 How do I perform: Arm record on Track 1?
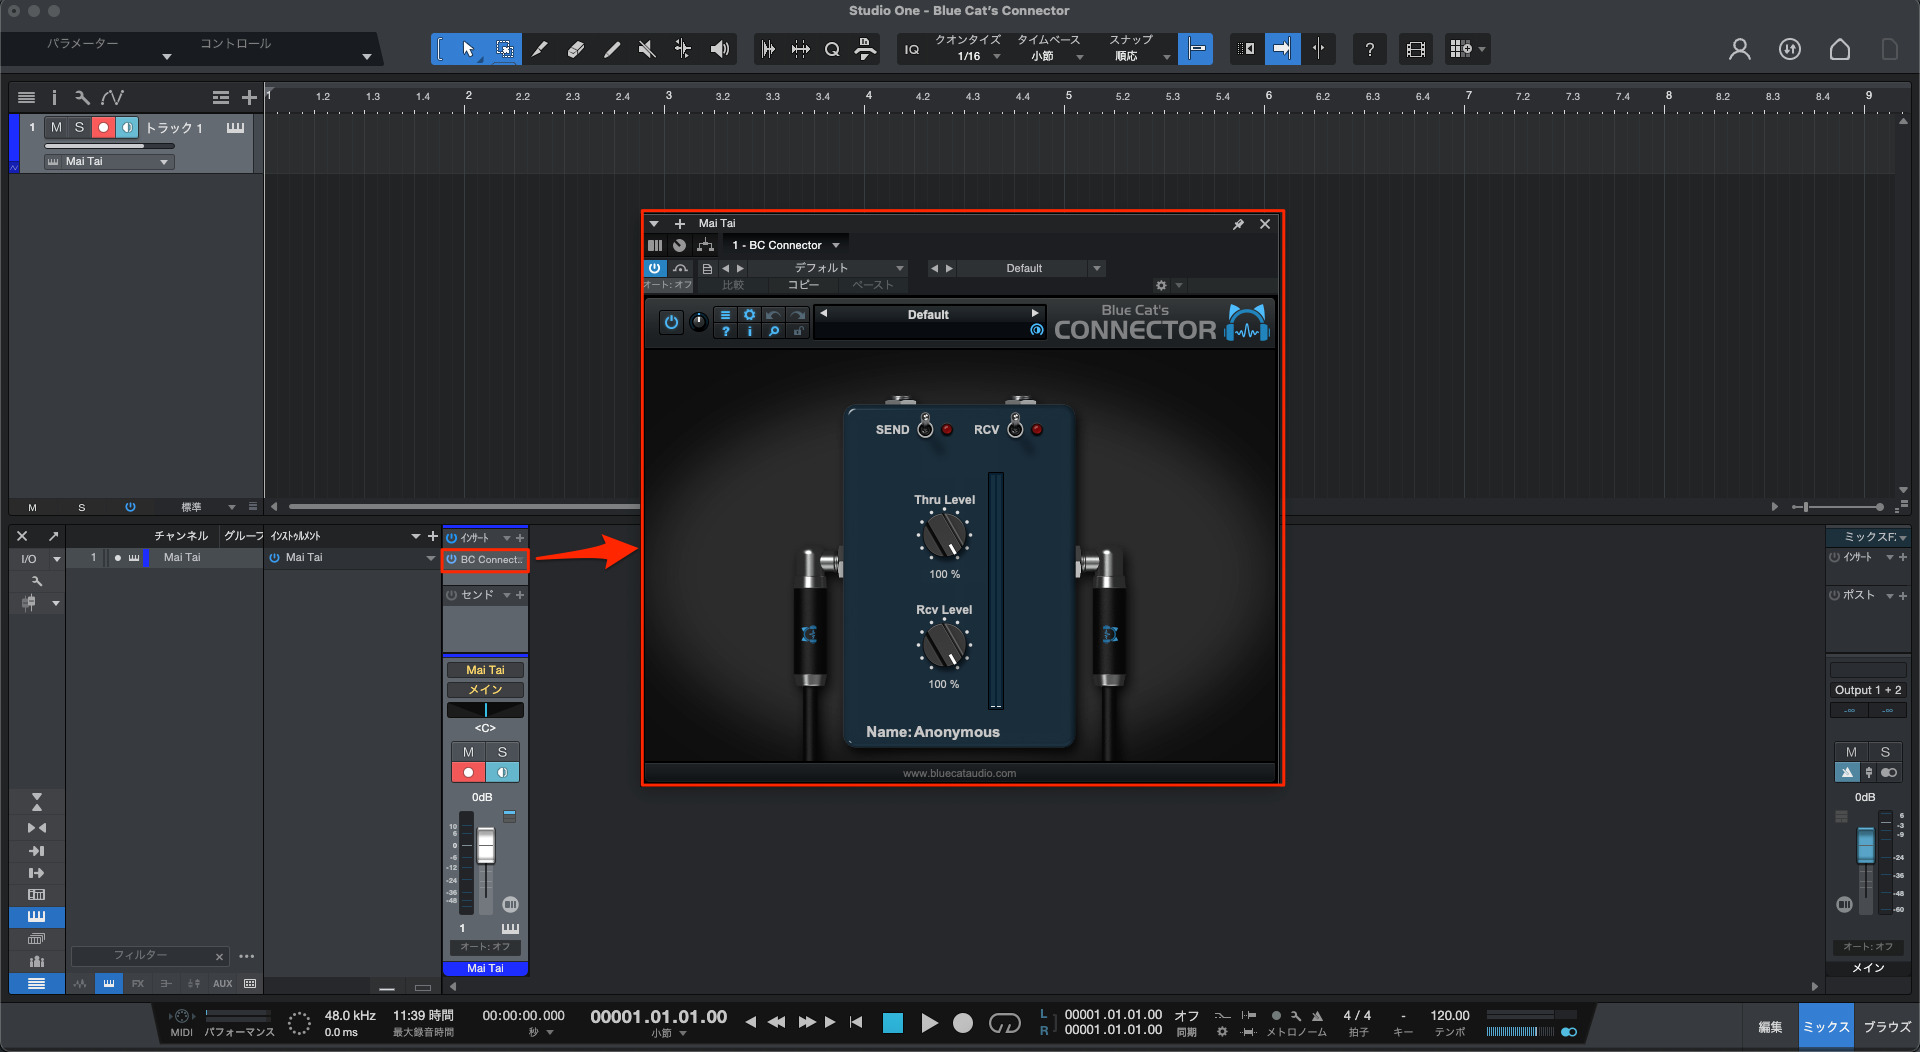coord(103,127)
